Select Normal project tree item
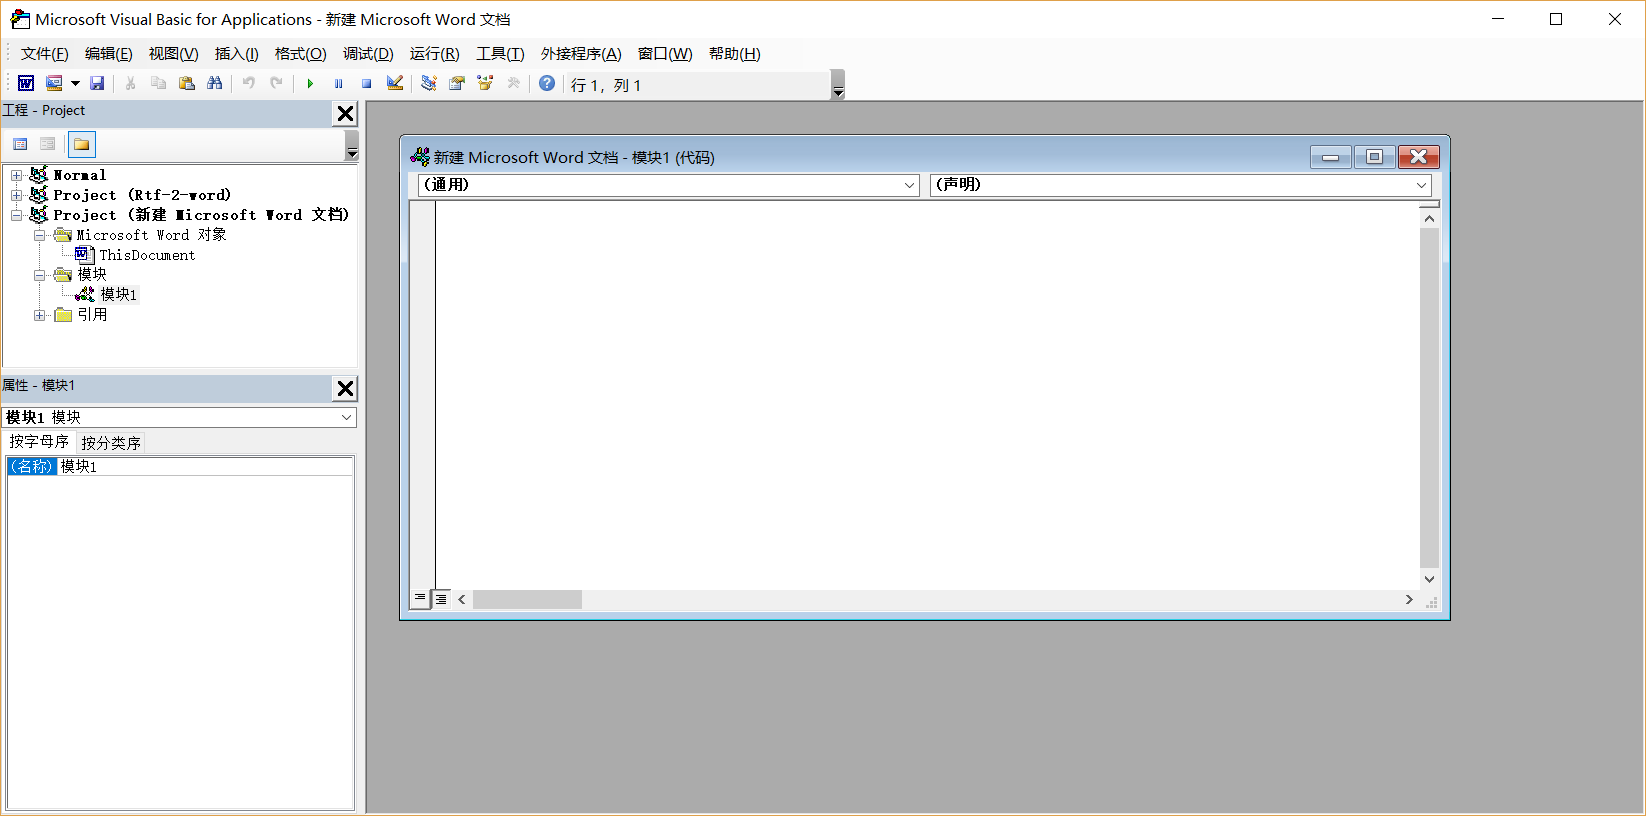The image size is (1646, 816). [x=79, y=175]
